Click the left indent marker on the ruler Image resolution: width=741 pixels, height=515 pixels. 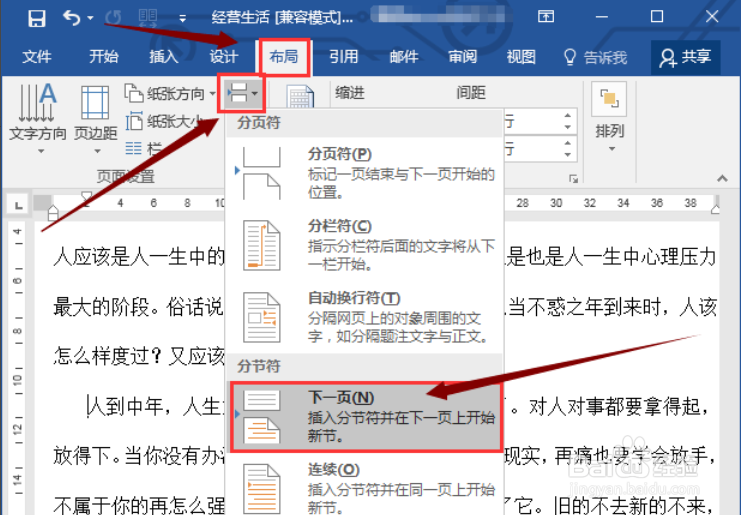pos(53,215)
